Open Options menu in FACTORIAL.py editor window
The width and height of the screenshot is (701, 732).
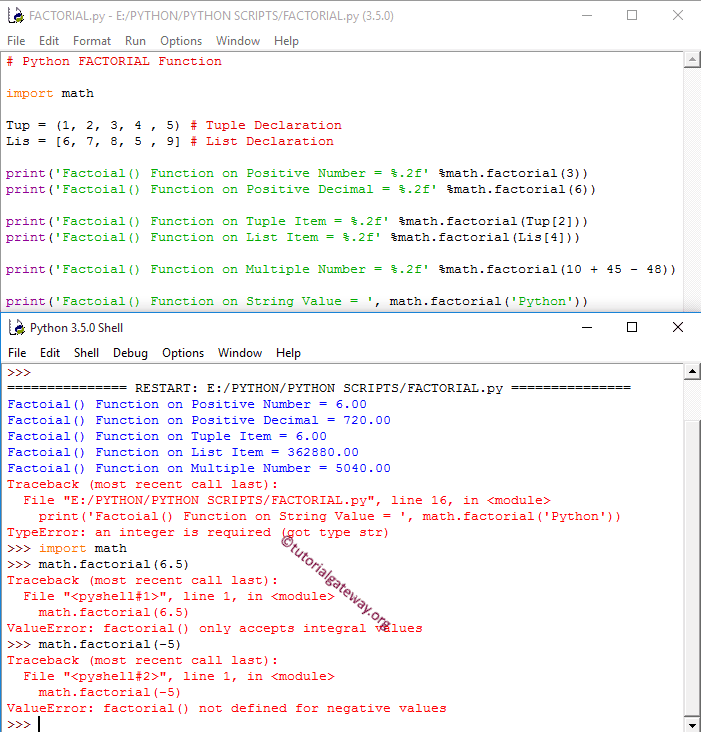pyautogui.click(x=181, y=41)
